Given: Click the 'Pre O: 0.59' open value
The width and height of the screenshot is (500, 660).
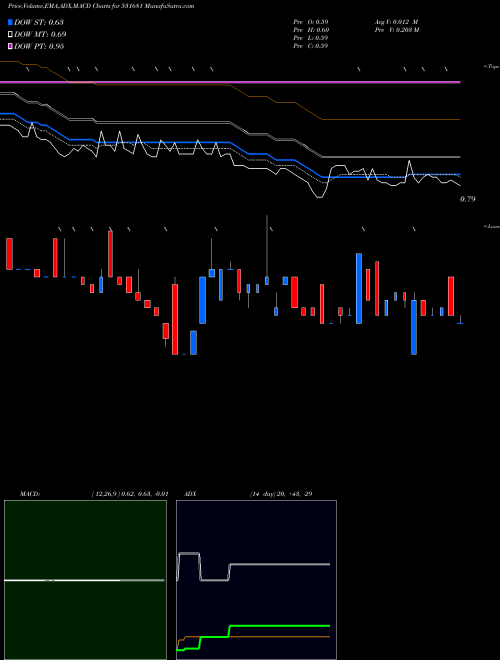Looking at the screenshot, I should pos(311,22).
